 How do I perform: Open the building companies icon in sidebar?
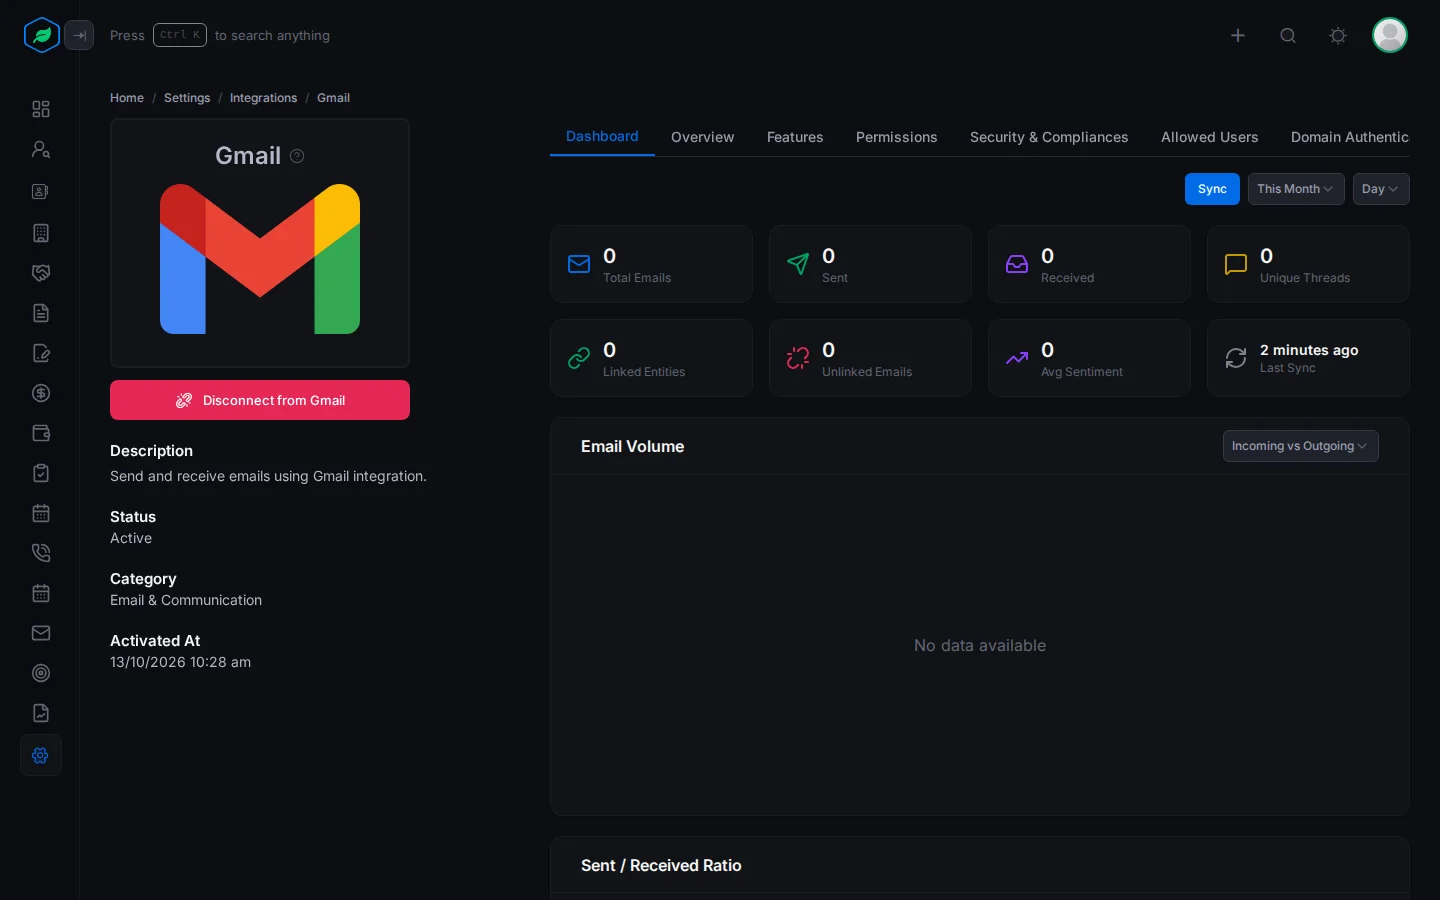coord(41,233)
